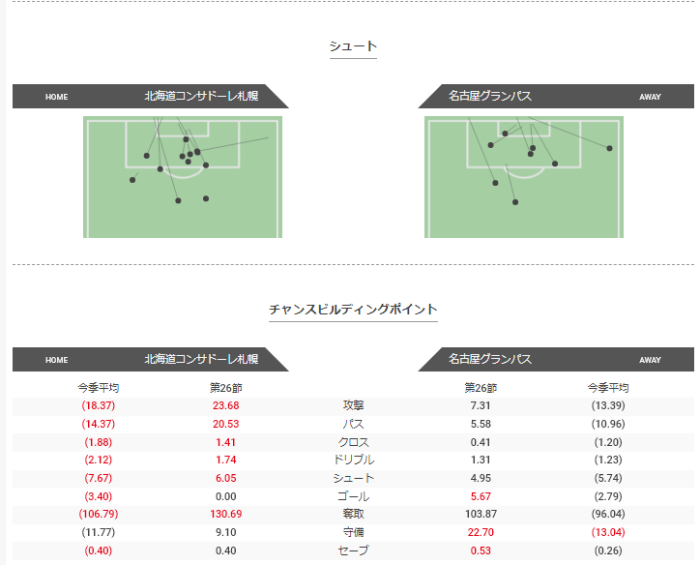Select 名古屋グランパス header above the shot map
This screenshot has width=700, height=565.
click(490, 97)
